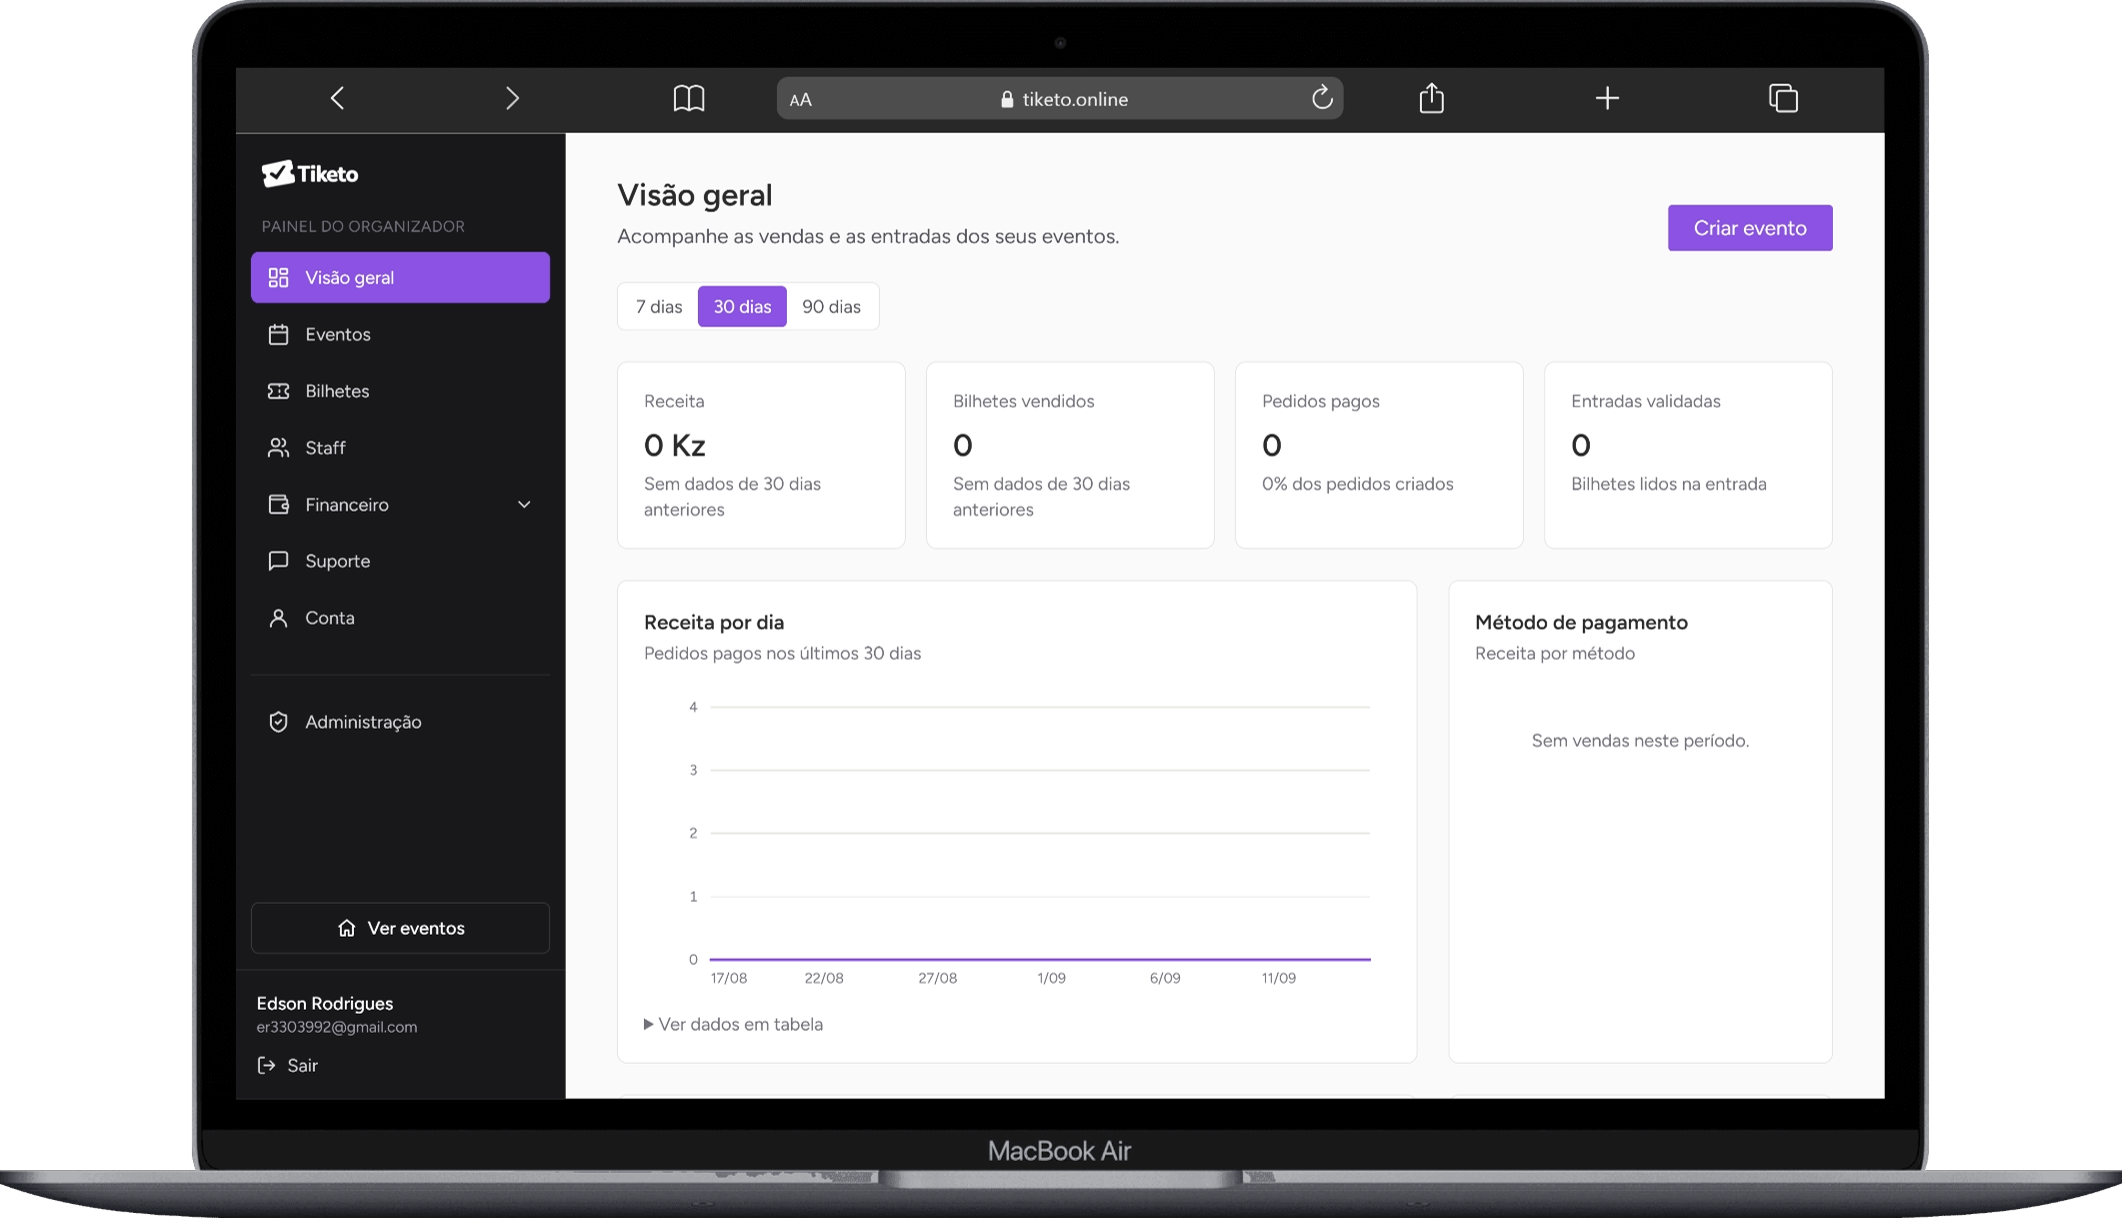Click the tiketo.online address bar

point(1060,99)
